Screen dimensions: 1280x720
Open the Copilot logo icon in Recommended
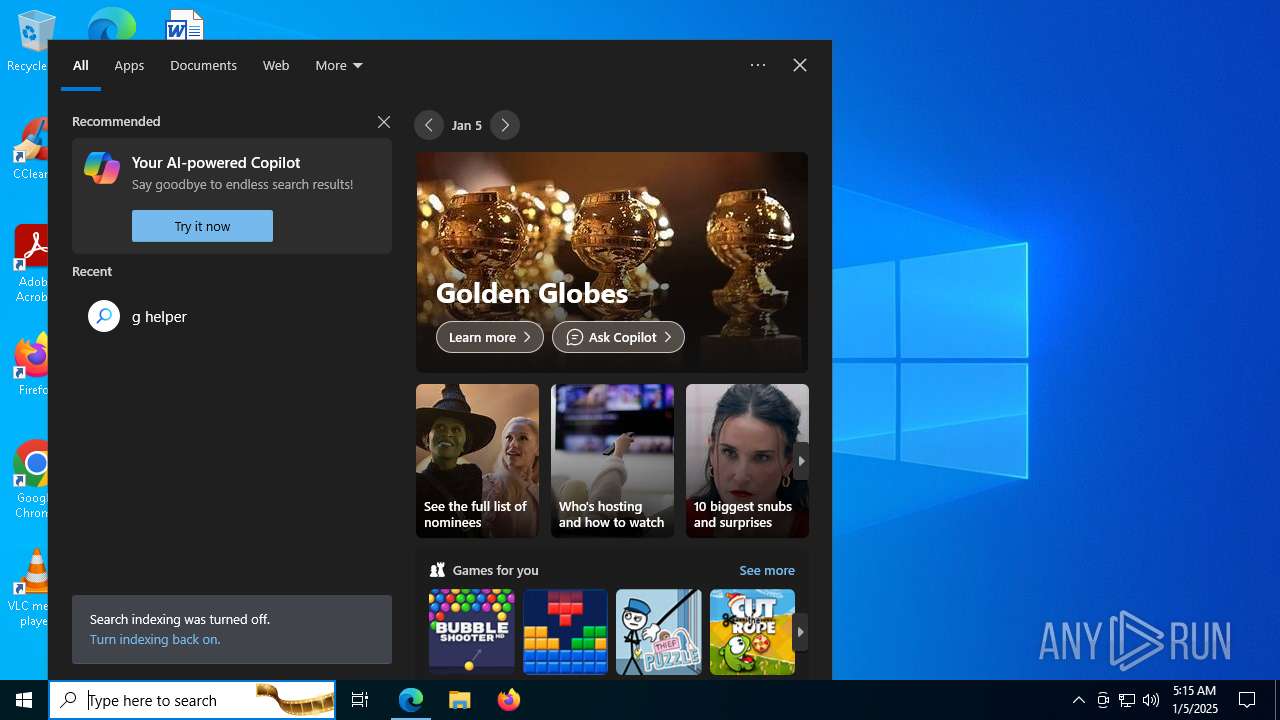(102, 168)
